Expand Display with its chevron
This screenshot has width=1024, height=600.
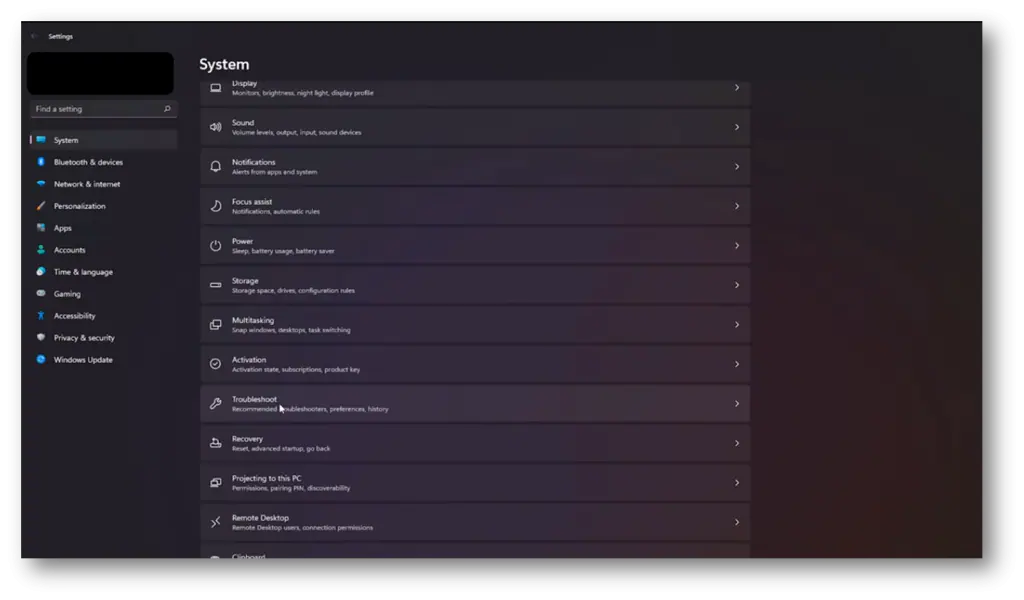coord(737,87)
